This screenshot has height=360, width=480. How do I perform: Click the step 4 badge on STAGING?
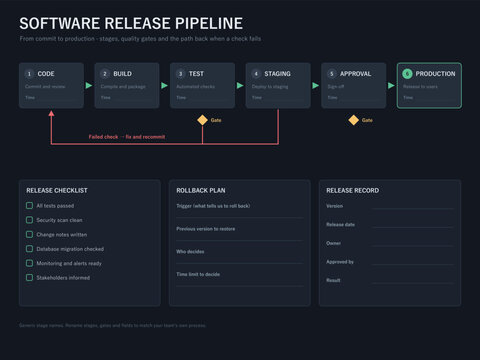click(x=256, y=74)
